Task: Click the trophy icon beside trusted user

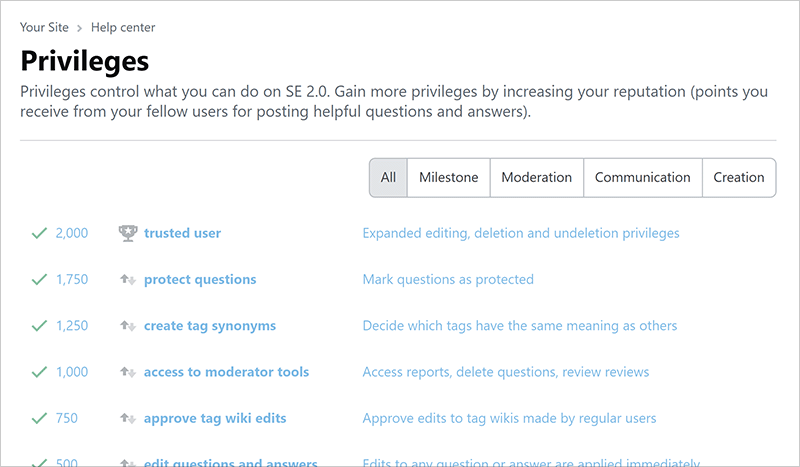Action: click(x=127, y=233)
